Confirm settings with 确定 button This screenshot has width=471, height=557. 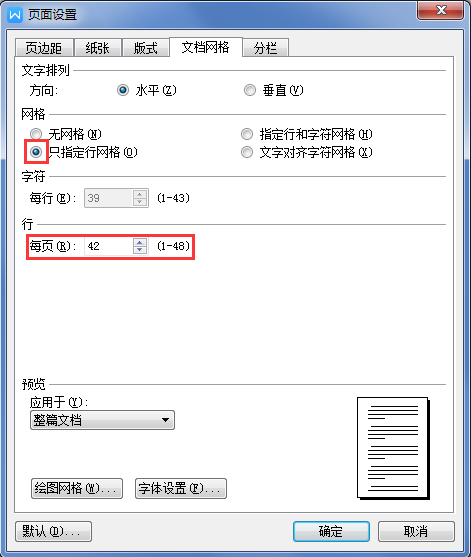point(331,531)
